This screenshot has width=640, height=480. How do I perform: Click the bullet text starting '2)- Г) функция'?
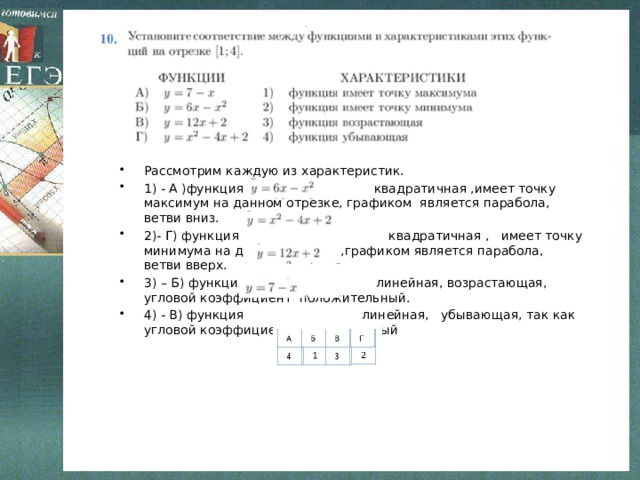click(x=363, y=251)
